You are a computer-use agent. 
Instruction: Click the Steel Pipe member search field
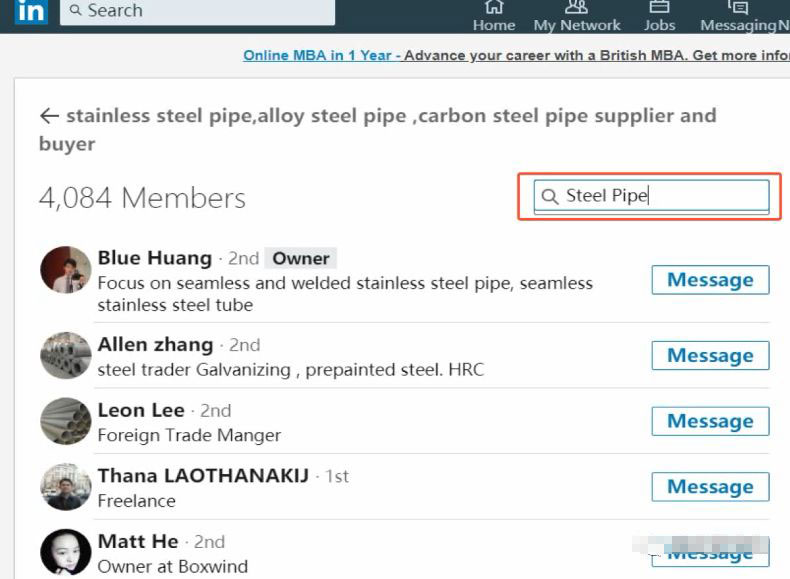coord(660,196)
